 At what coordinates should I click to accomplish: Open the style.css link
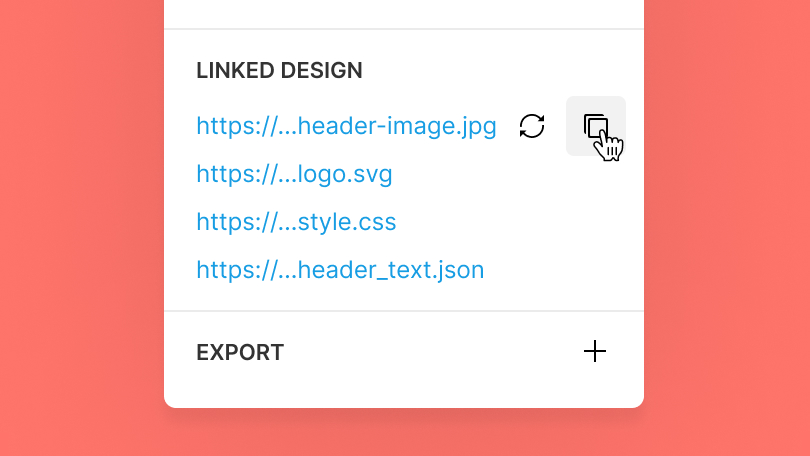pos(296,222)
